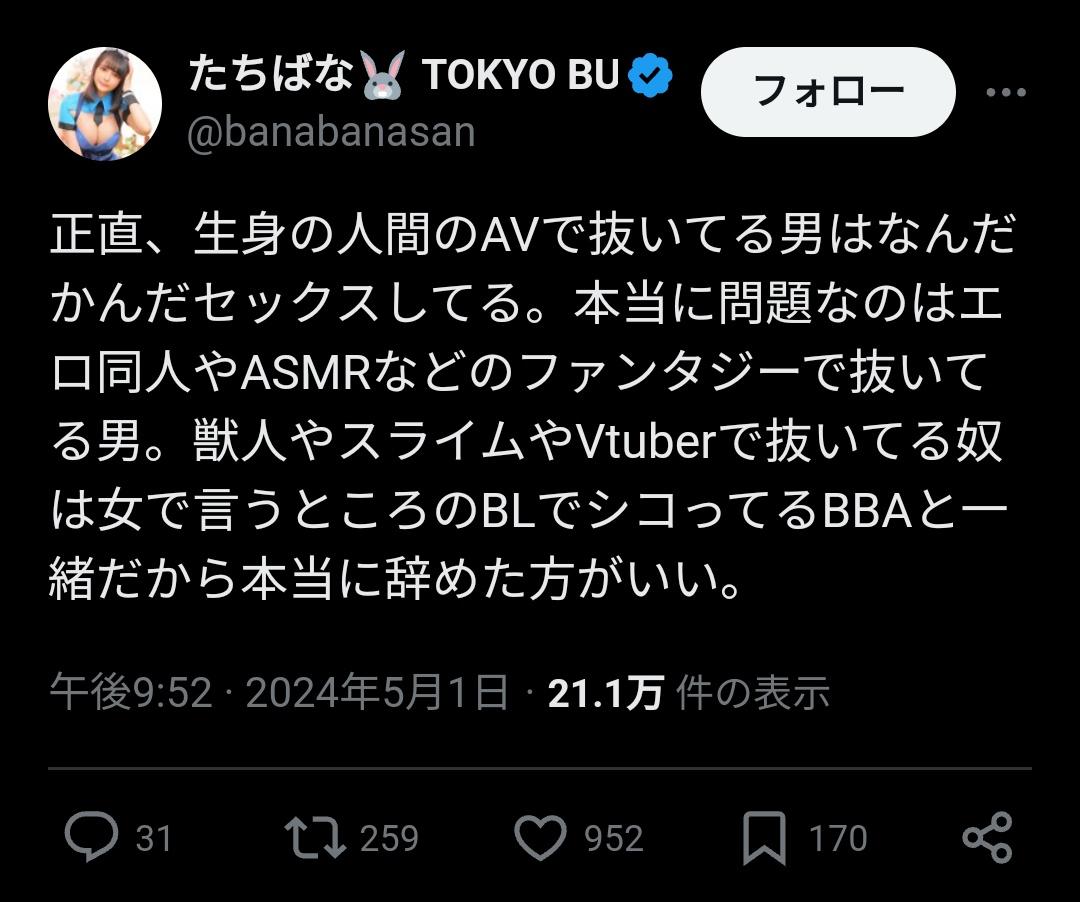Screen dimensions: 1080x902
Task: Like the post with the heart icon
Action: (540, 837)
